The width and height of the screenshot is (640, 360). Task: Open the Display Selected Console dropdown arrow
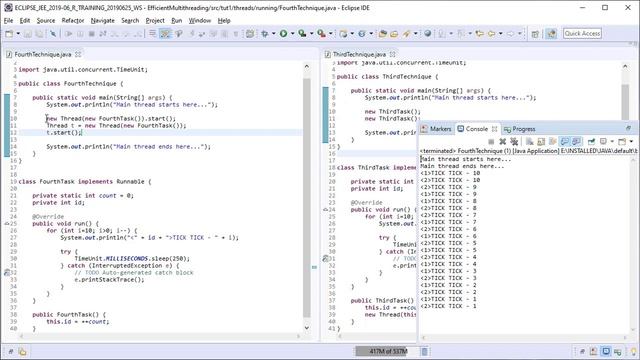612,141
